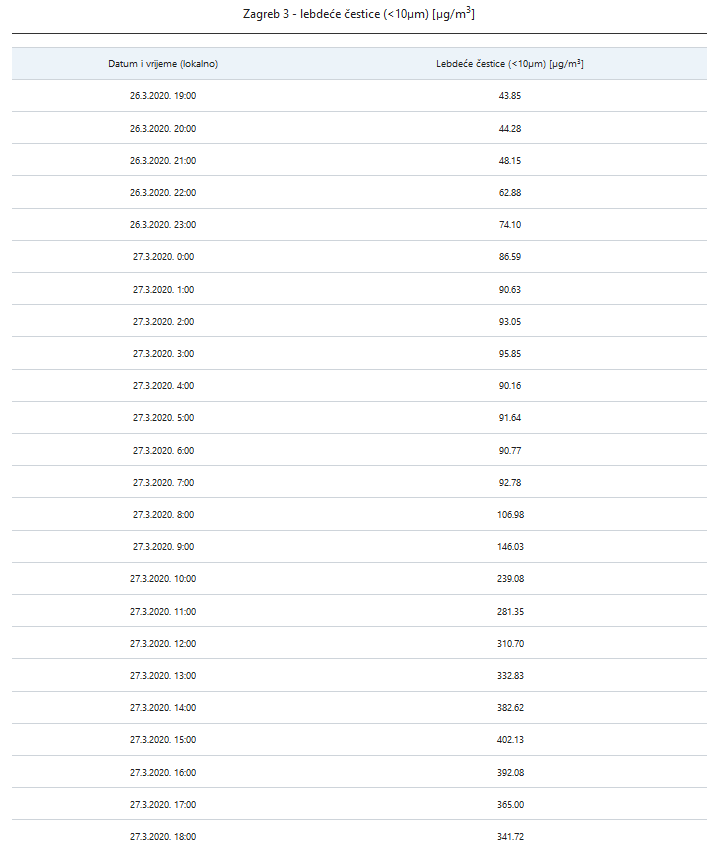Click the value 91.64
This screenshot has height=846, width=728.
(x=510, y=418)
